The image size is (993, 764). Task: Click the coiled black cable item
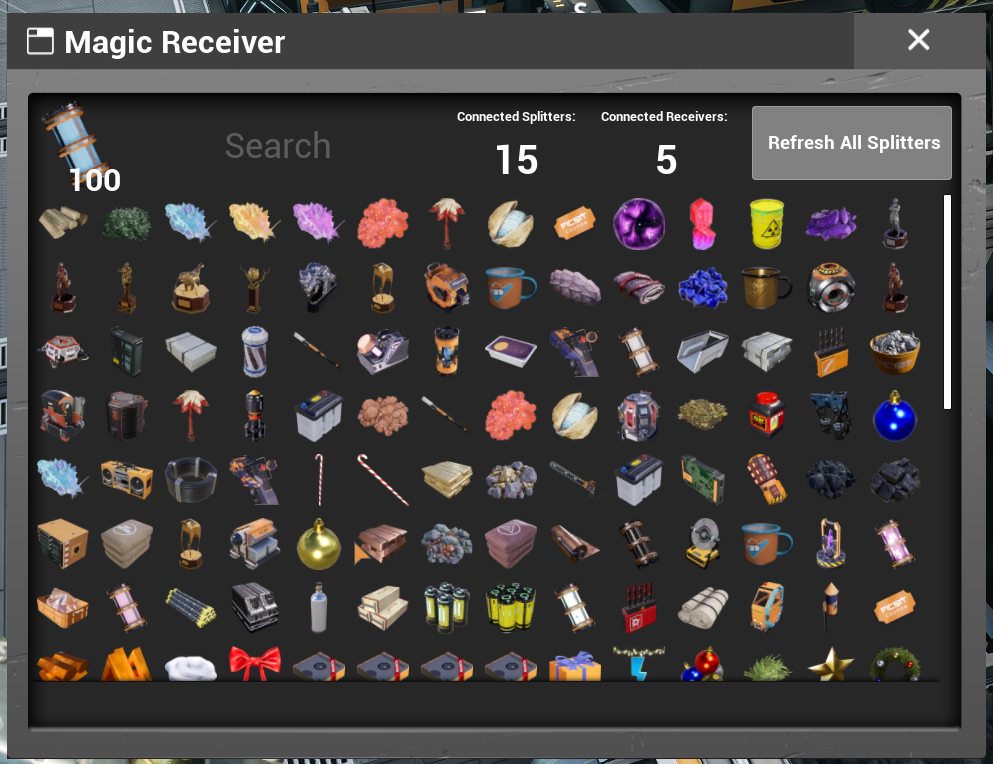[191, 480]
